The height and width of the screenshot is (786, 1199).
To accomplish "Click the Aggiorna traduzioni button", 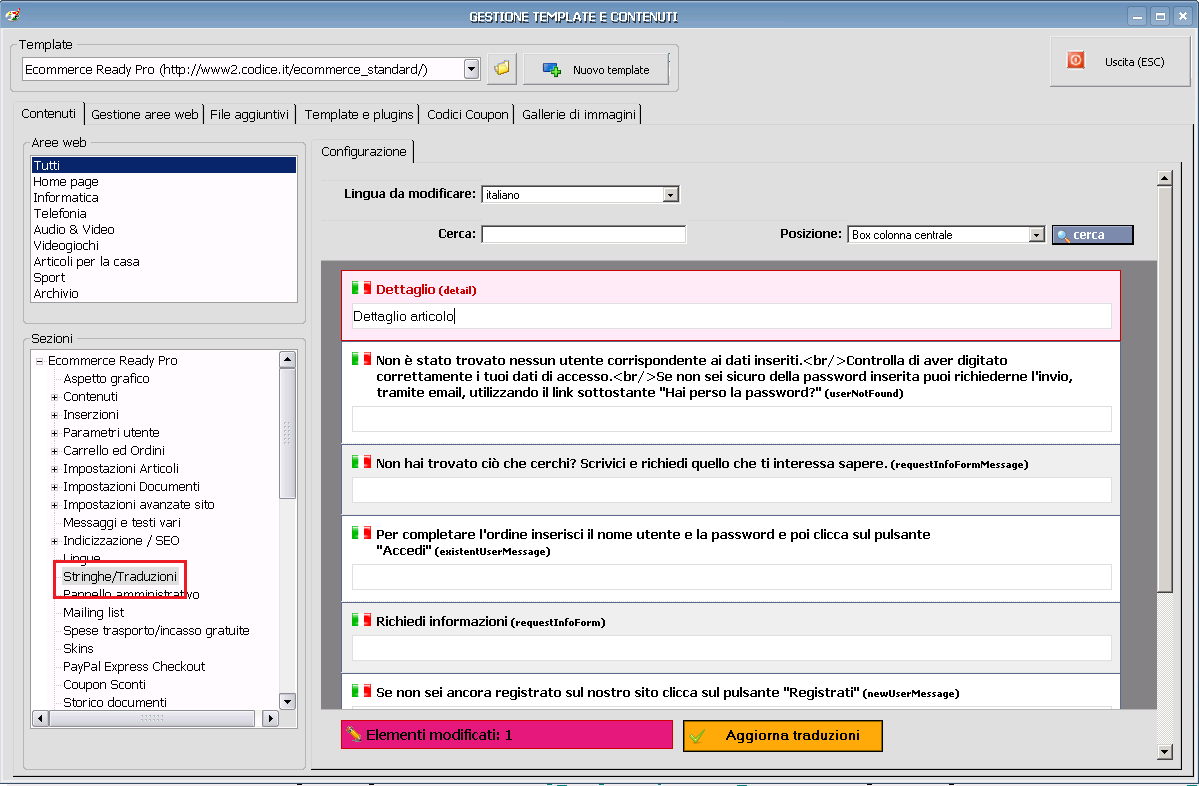I will point(782,736).
